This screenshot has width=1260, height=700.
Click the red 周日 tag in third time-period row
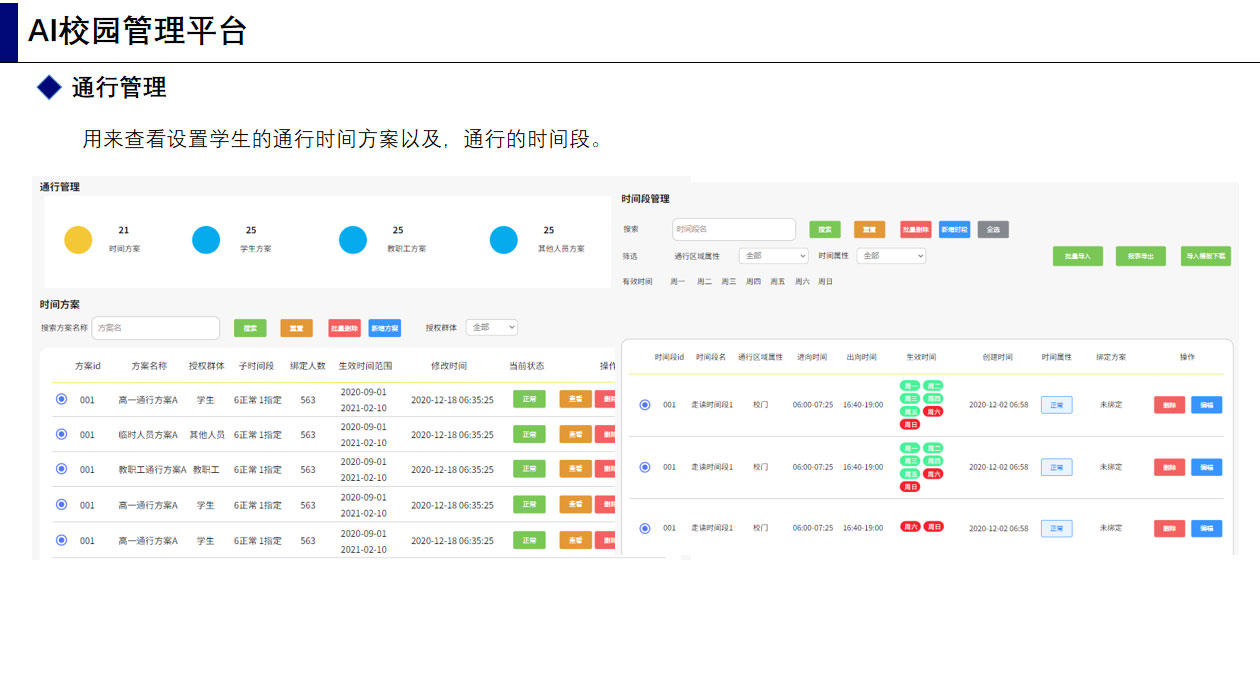933,526
